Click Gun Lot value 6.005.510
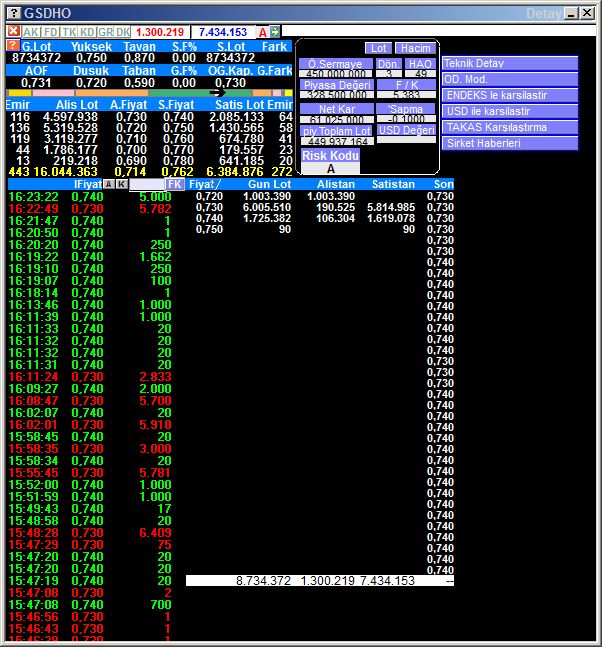 [x=267, y=207]
